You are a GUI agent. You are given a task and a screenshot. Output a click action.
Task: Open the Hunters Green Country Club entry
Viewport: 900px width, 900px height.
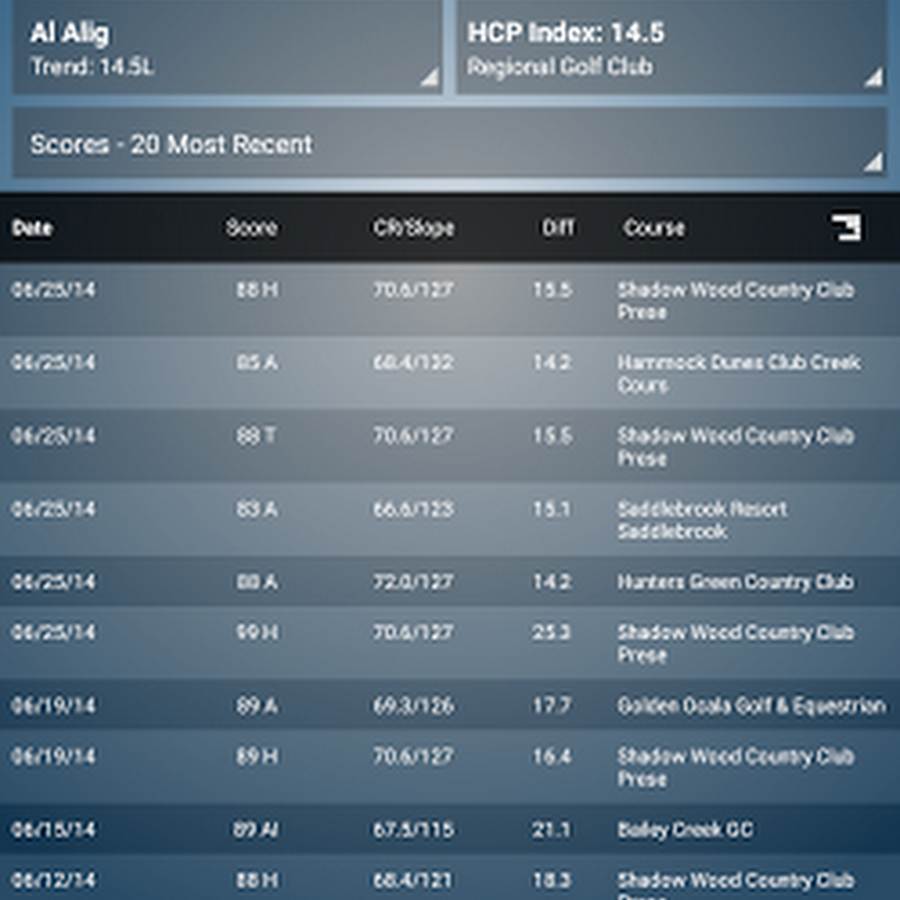pyautogui.click(x=735, y=582)
